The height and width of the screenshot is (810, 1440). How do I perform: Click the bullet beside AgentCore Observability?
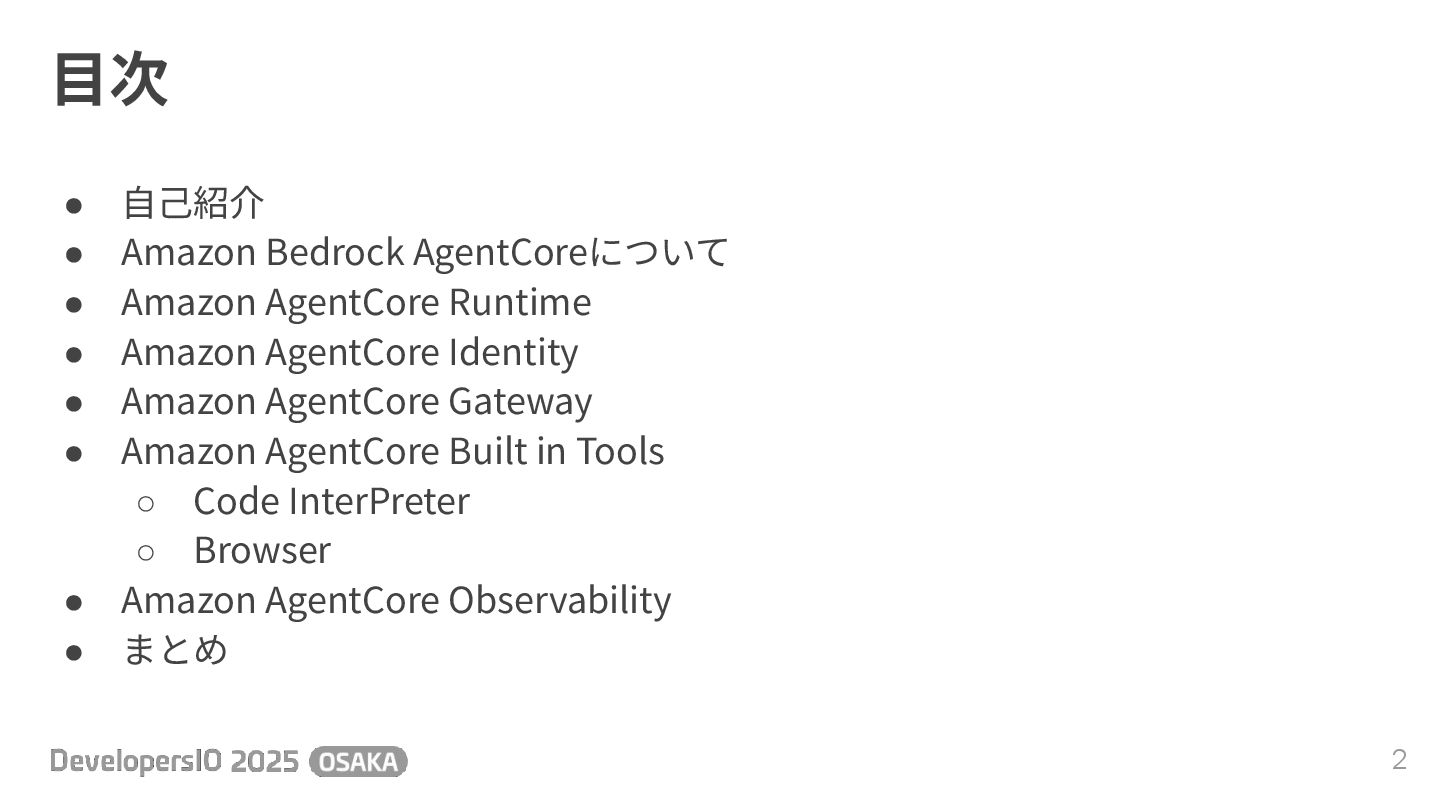tap(73, 602)
